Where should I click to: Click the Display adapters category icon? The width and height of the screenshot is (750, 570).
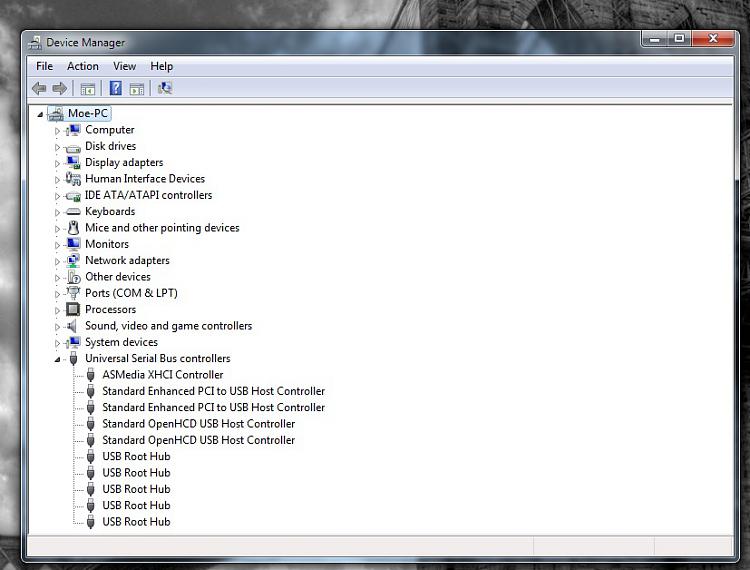[73, 163]
